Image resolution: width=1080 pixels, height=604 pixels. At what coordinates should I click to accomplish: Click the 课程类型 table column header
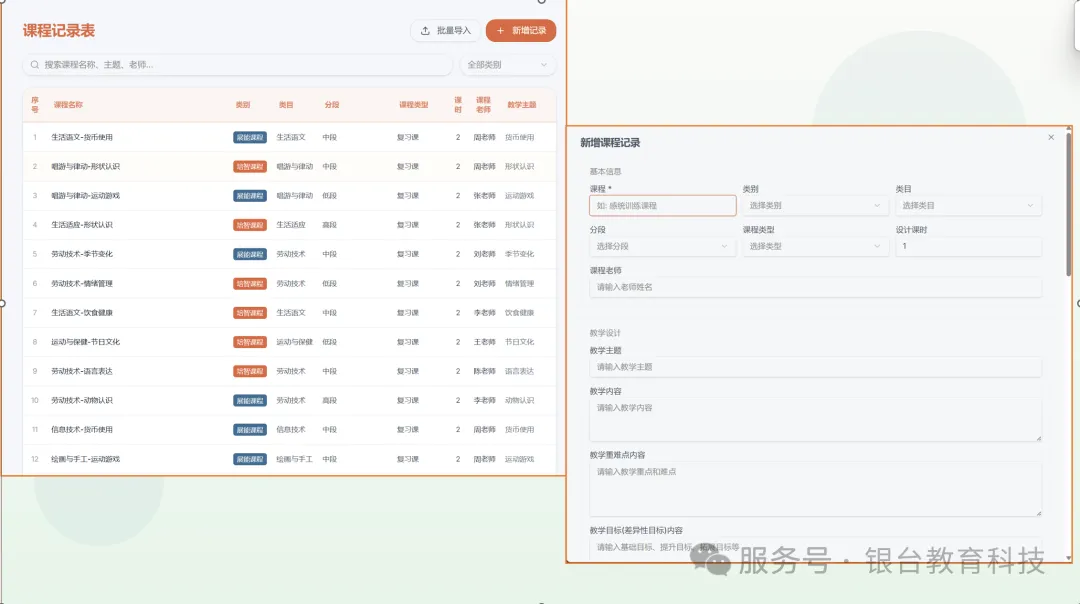[413, 105]
